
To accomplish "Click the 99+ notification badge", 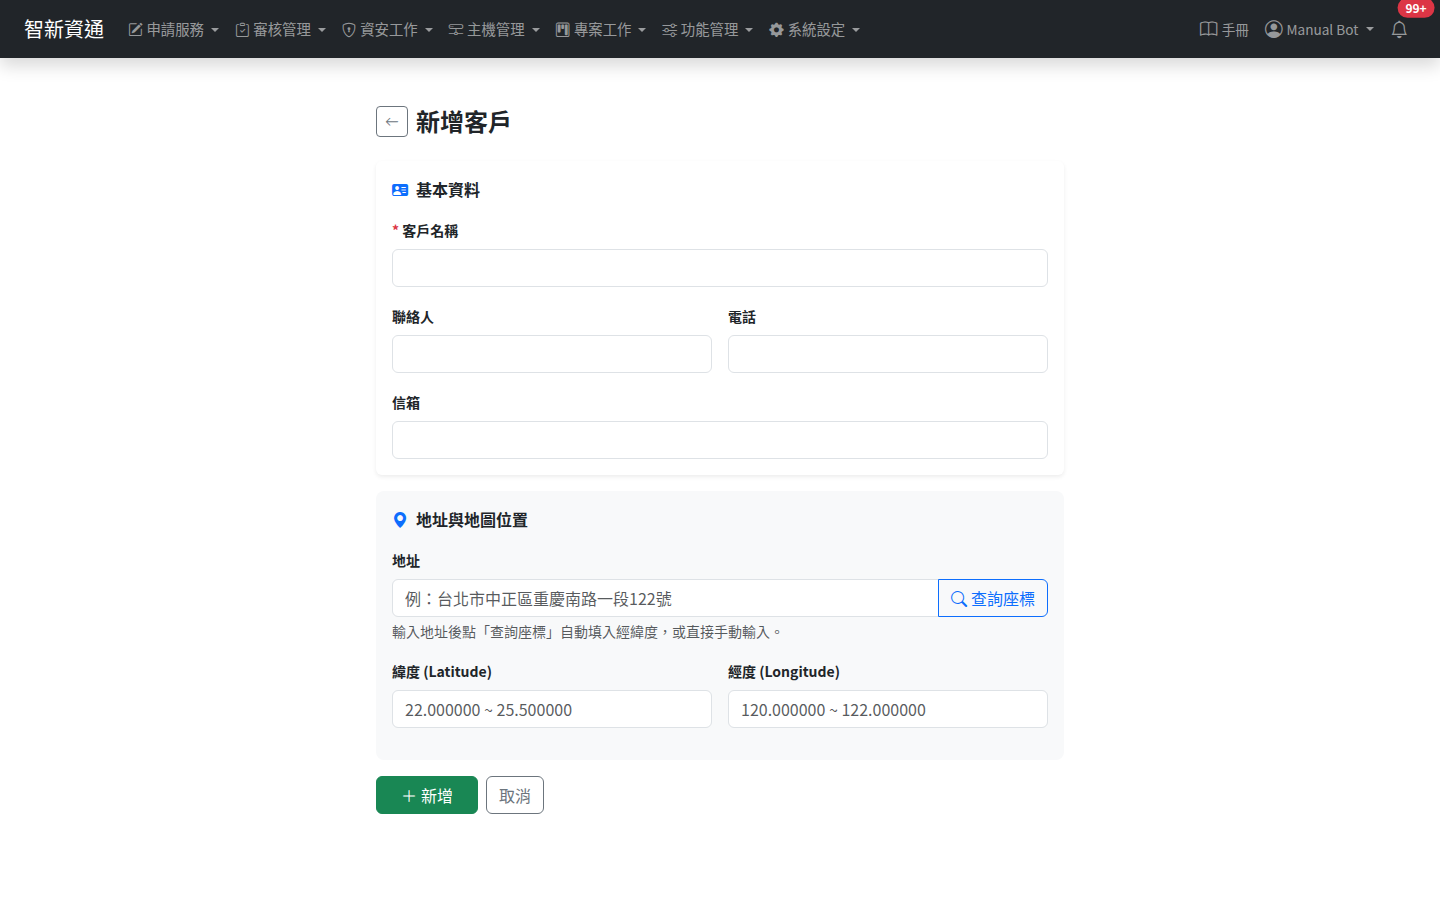I will (x=1415, y=9).
